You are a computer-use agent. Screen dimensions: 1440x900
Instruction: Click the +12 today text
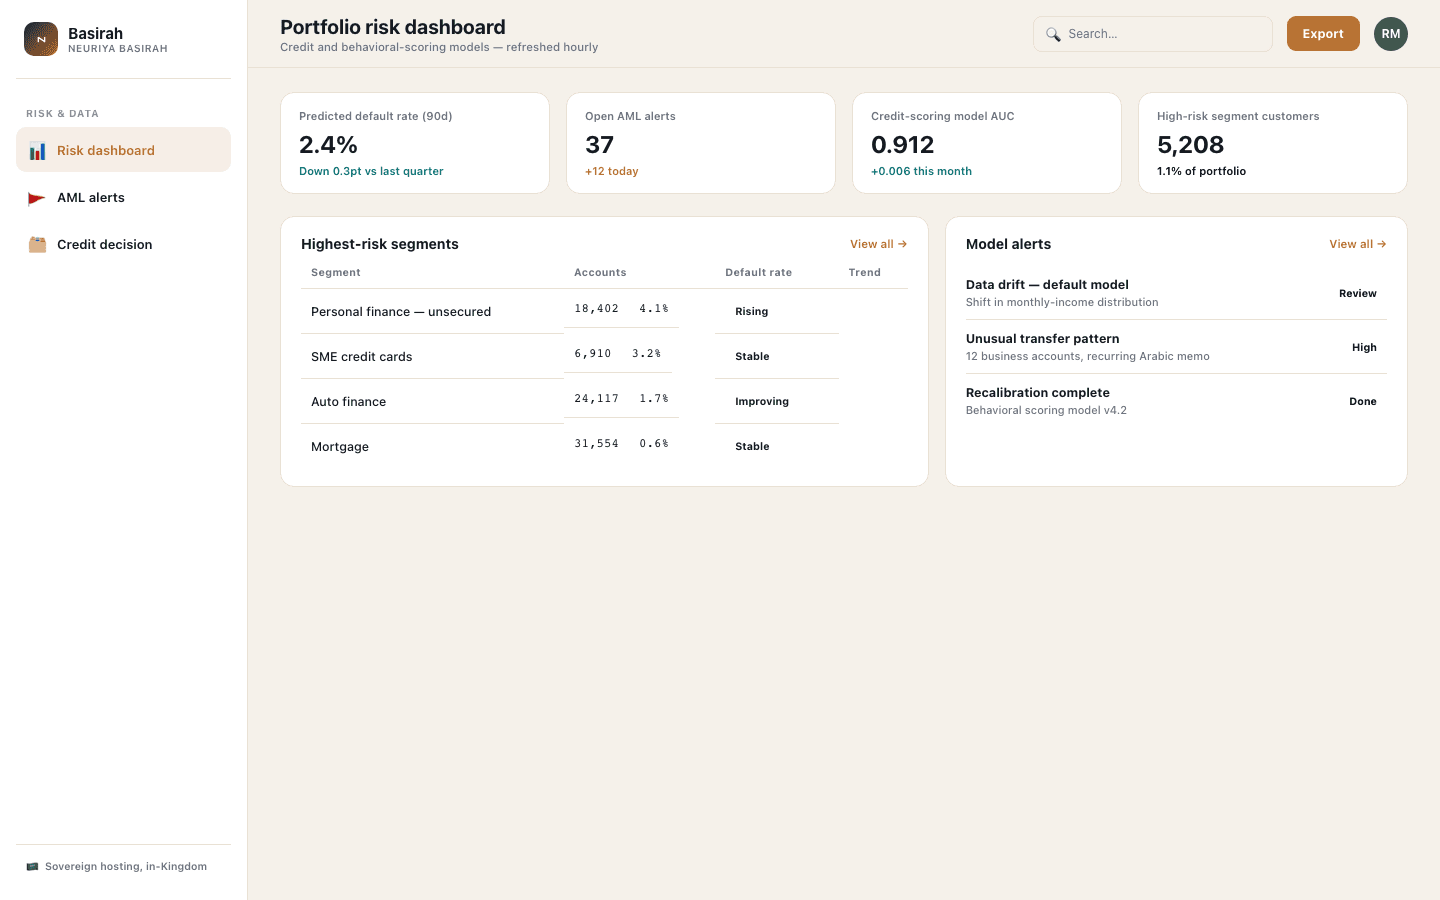(612, 171)
